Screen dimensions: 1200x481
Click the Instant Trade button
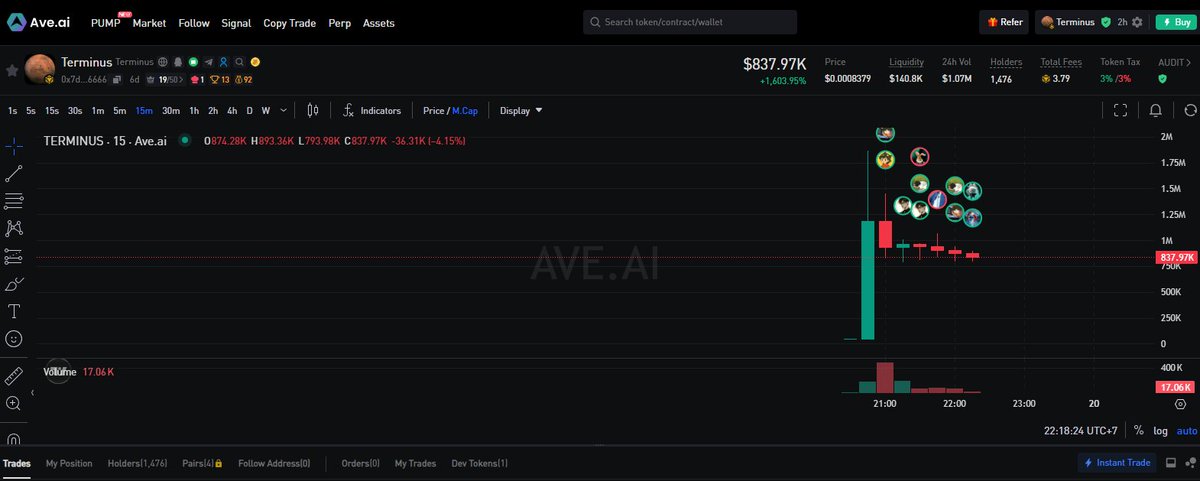coord(1117,462)
